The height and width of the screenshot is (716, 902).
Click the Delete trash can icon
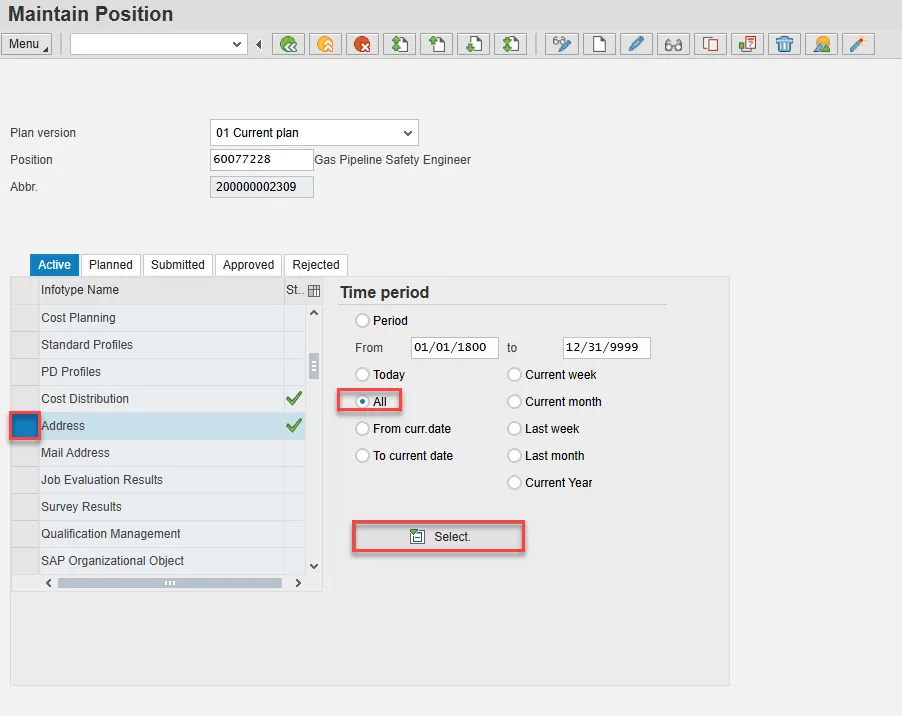coord(785,44)
